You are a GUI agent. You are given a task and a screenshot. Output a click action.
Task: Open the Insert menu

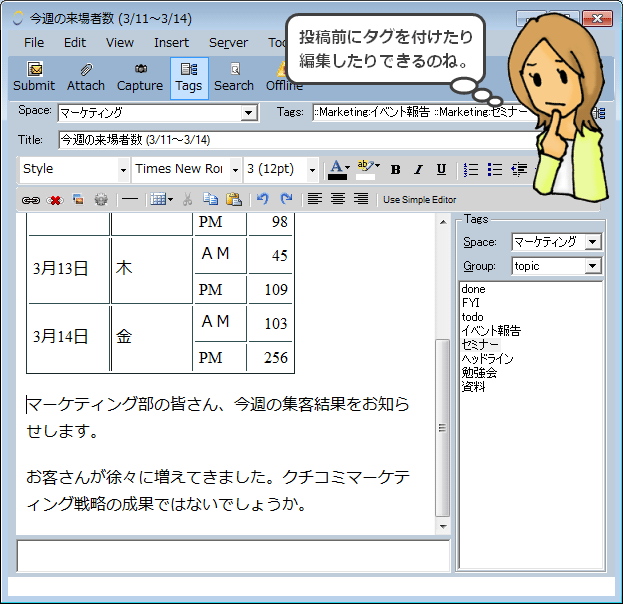point(171,43)
